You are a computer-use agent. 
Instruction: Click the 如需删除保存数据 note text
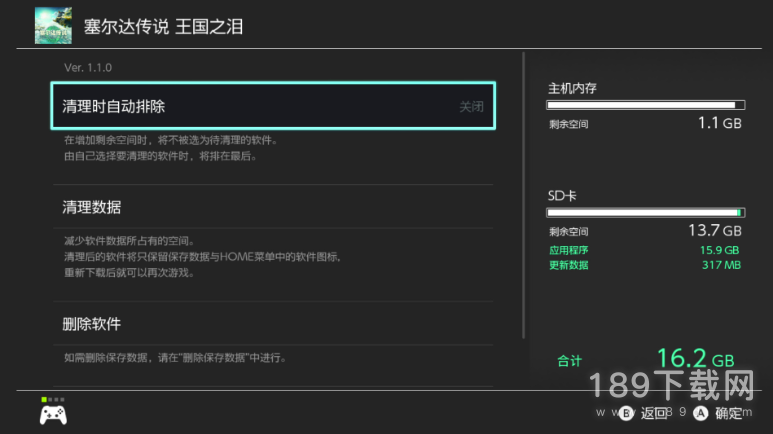[175, 358]
